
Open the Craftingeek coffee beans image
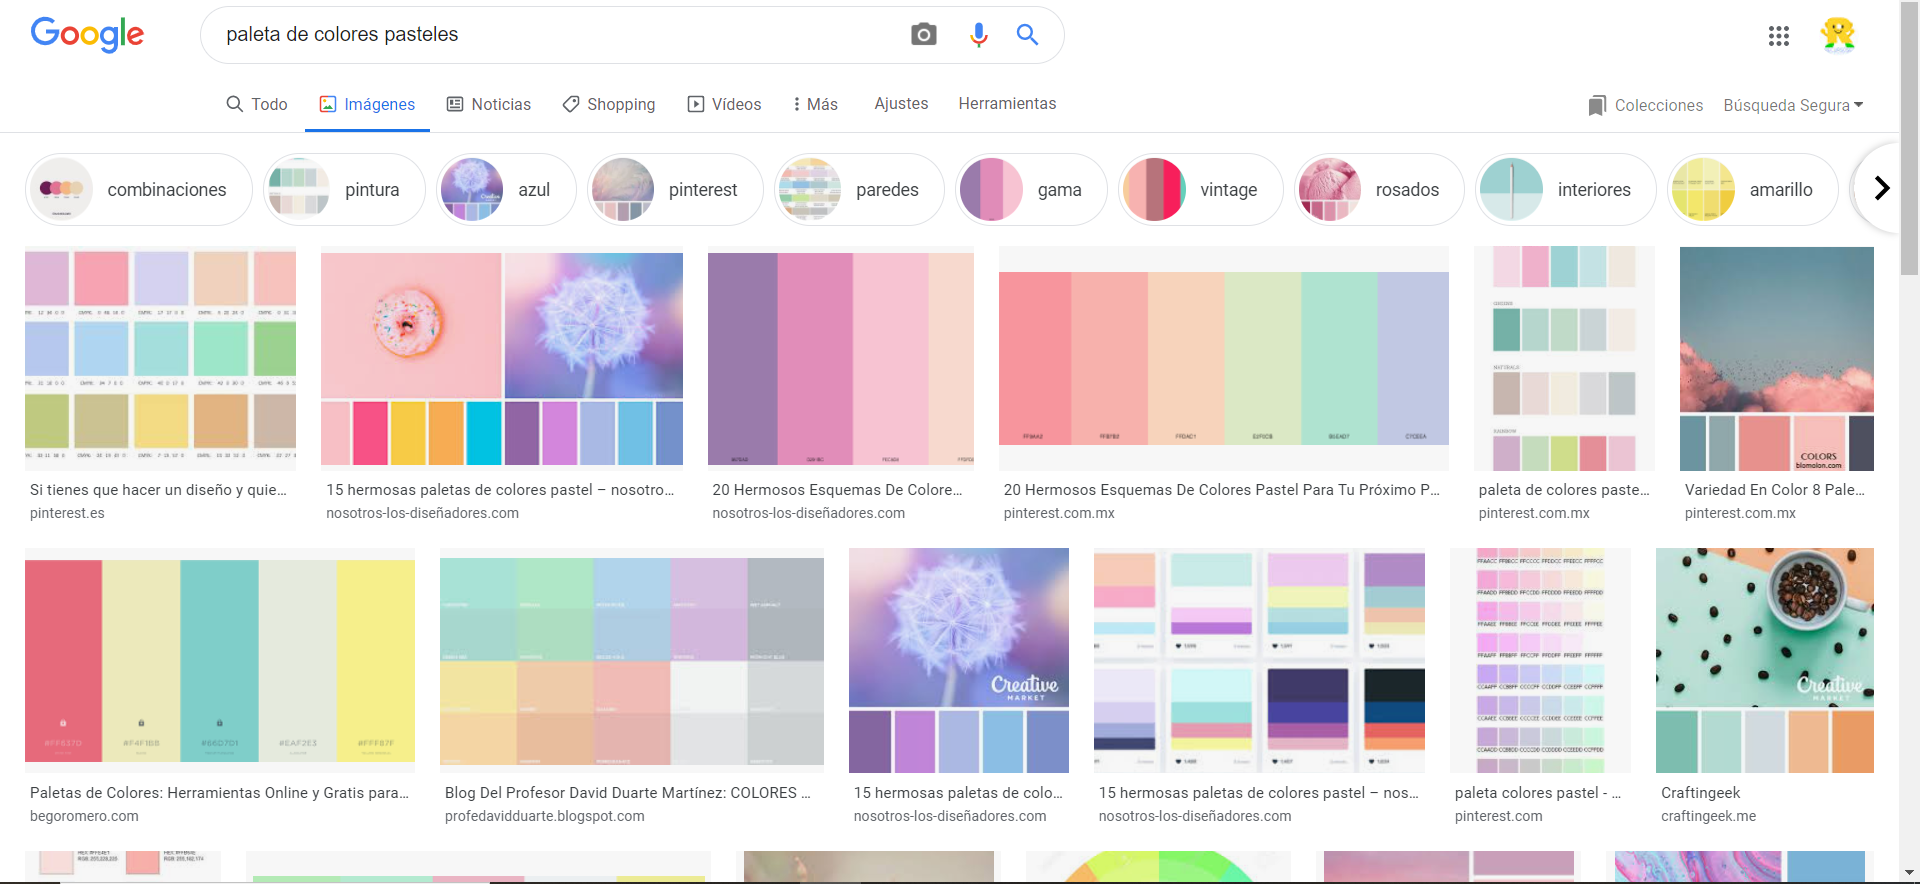[1765, 660]
